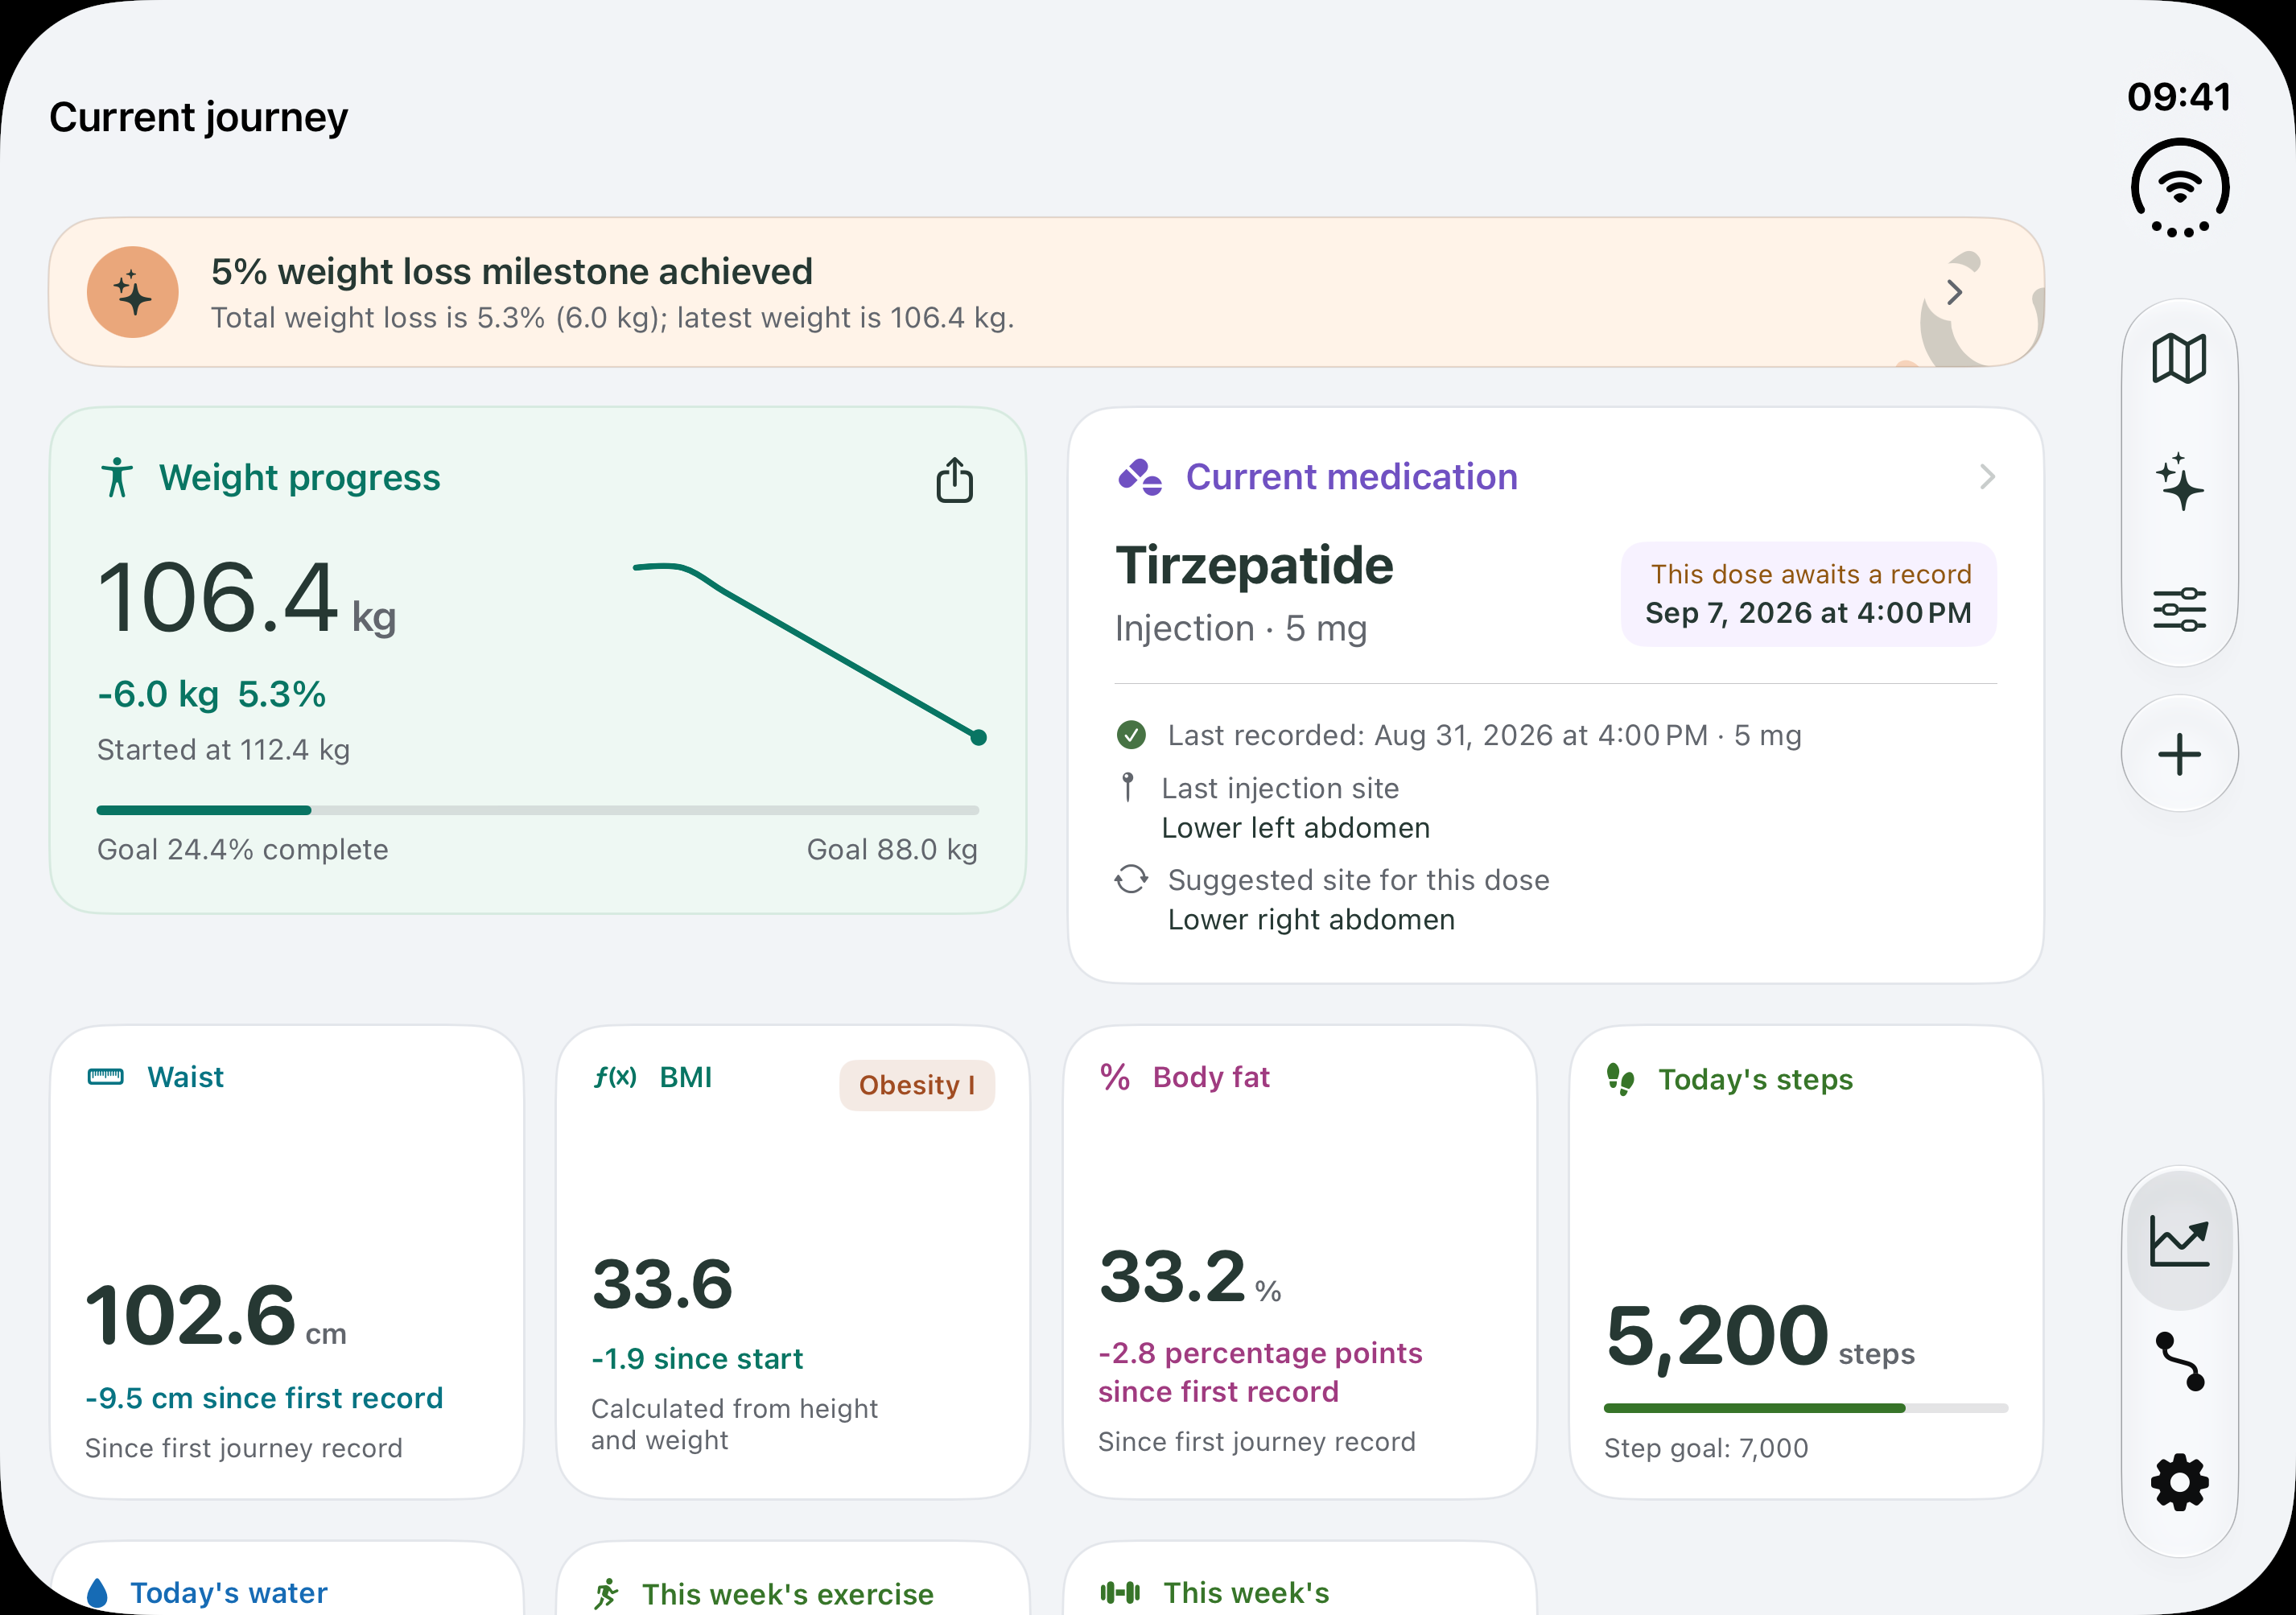Share weight progress via share icon
Viewport: 2296px width, 1615px height.
coord(954,480)
